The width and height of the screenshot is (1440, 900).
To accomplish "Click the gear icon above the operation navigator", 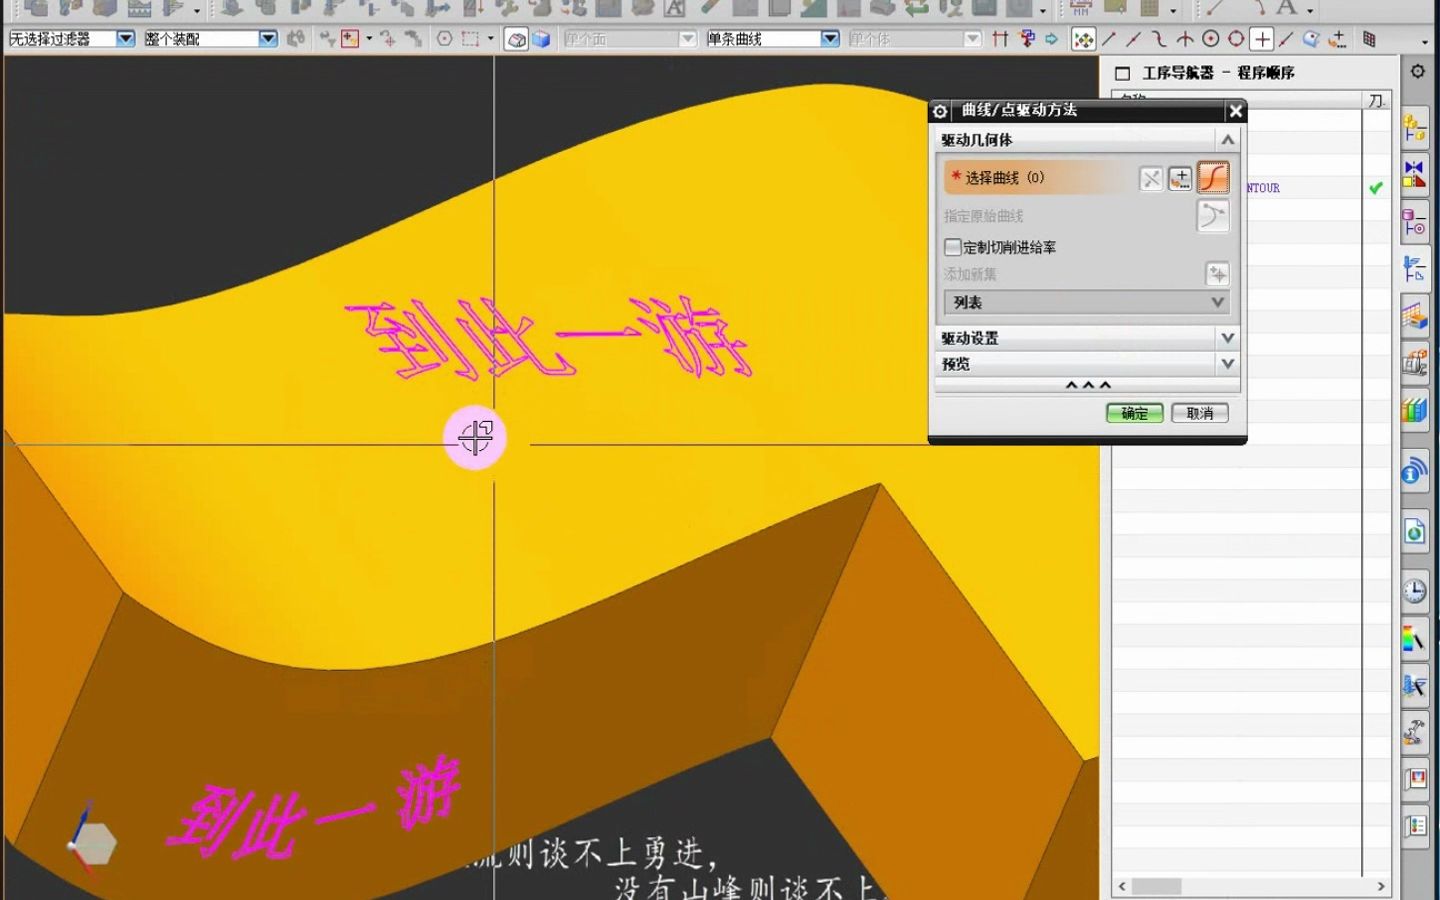I will pos(1417,71).
